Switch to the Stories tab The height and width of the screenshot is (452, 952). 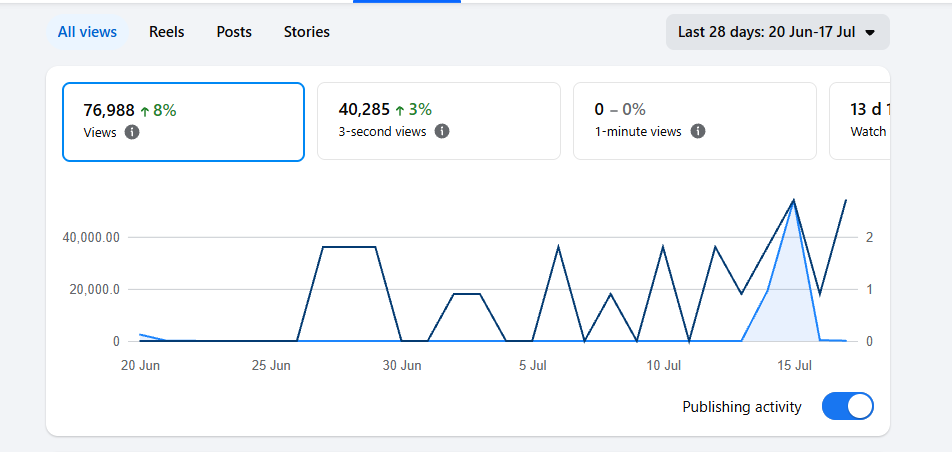click(x=307, y=32)
